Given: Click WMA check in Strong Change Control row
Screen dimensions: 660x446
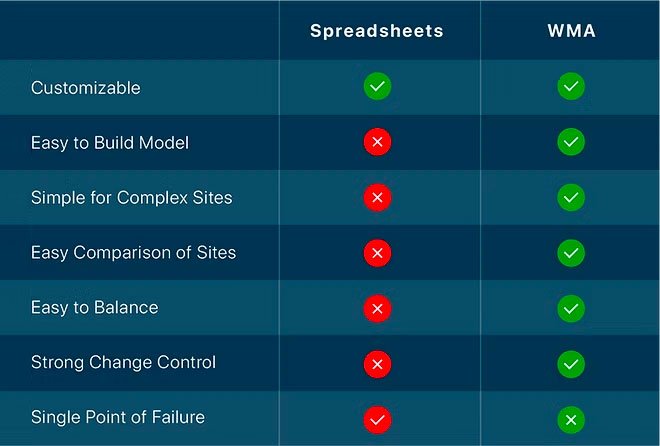Looking at the screenshot, I should point(571,363).
